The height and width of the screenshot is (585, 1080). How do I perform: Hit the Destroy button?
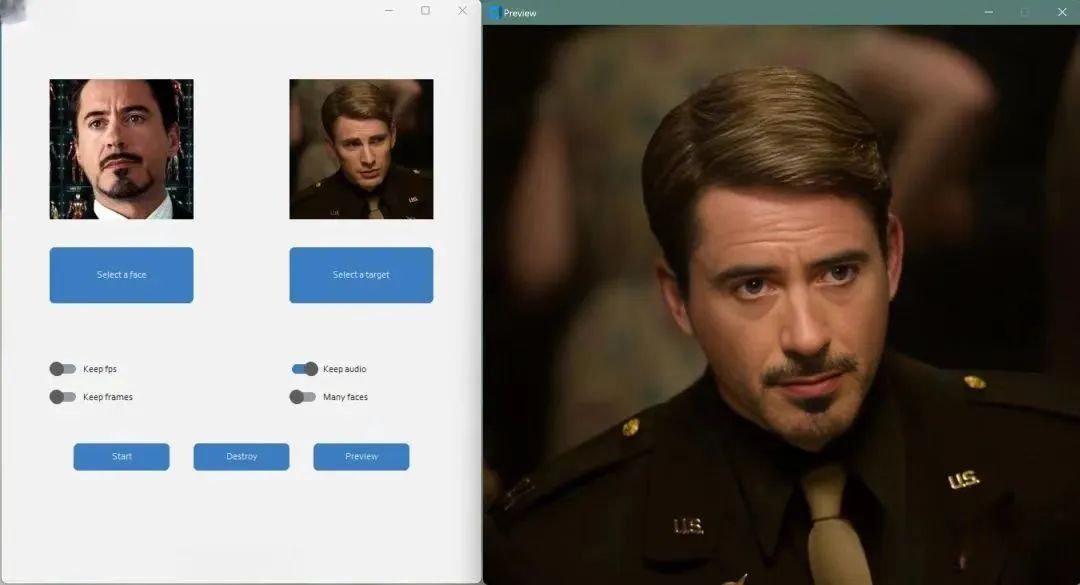pos(241,456)
